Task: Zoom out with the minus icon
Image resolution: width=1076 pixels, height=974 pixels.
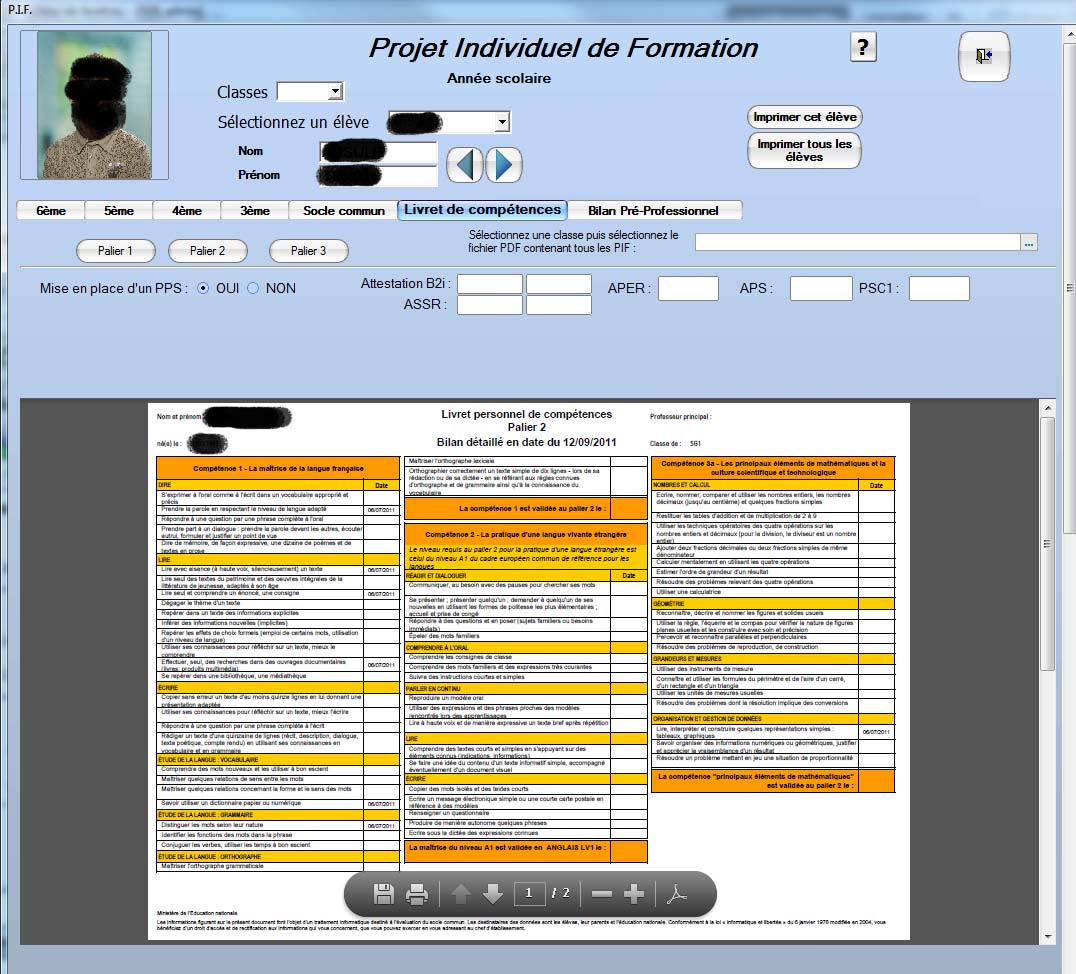Action: (x=601, y=893)
